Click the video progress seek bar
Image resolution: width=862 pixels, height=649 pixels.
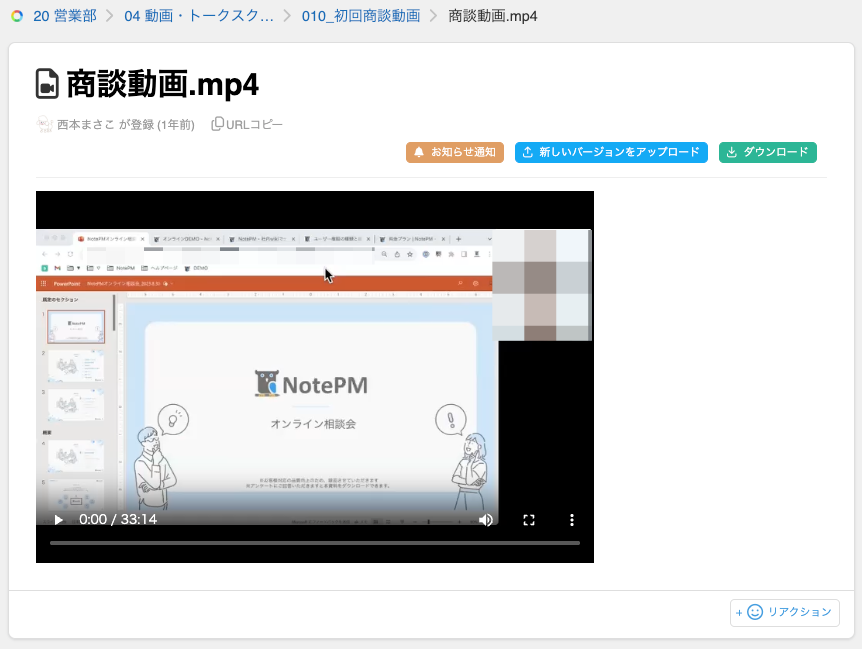[x=314, y=543]
